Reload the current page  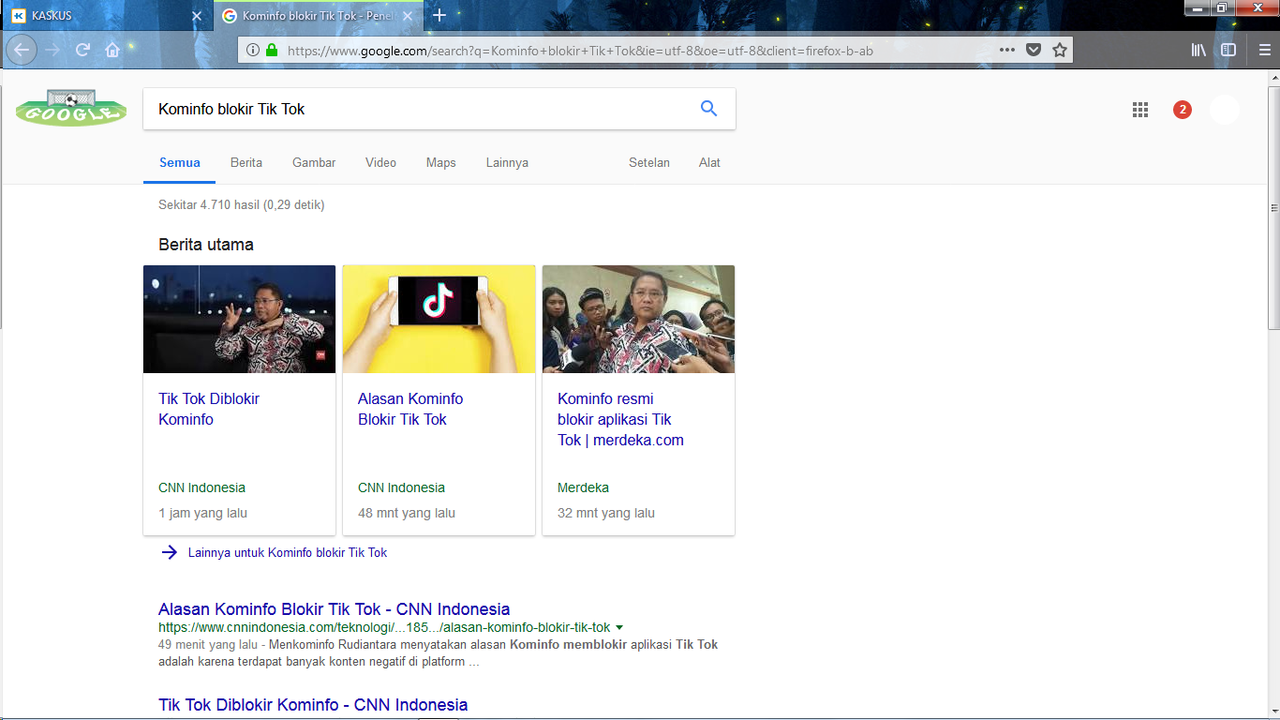pyautogui.click(x=83, y=50)
